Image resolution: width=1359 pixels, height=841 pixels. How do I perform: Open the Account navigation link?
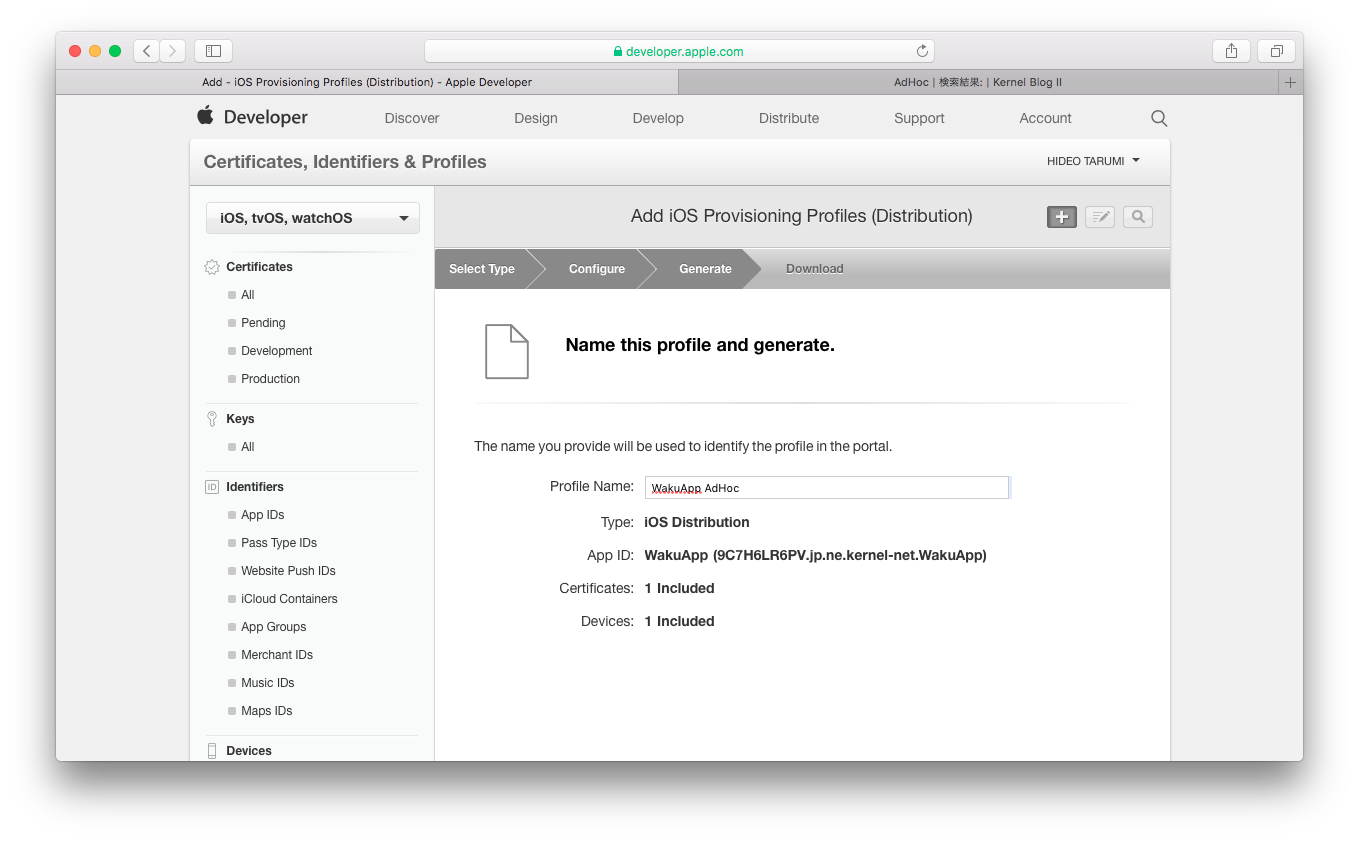click(x=1045, y=118)
